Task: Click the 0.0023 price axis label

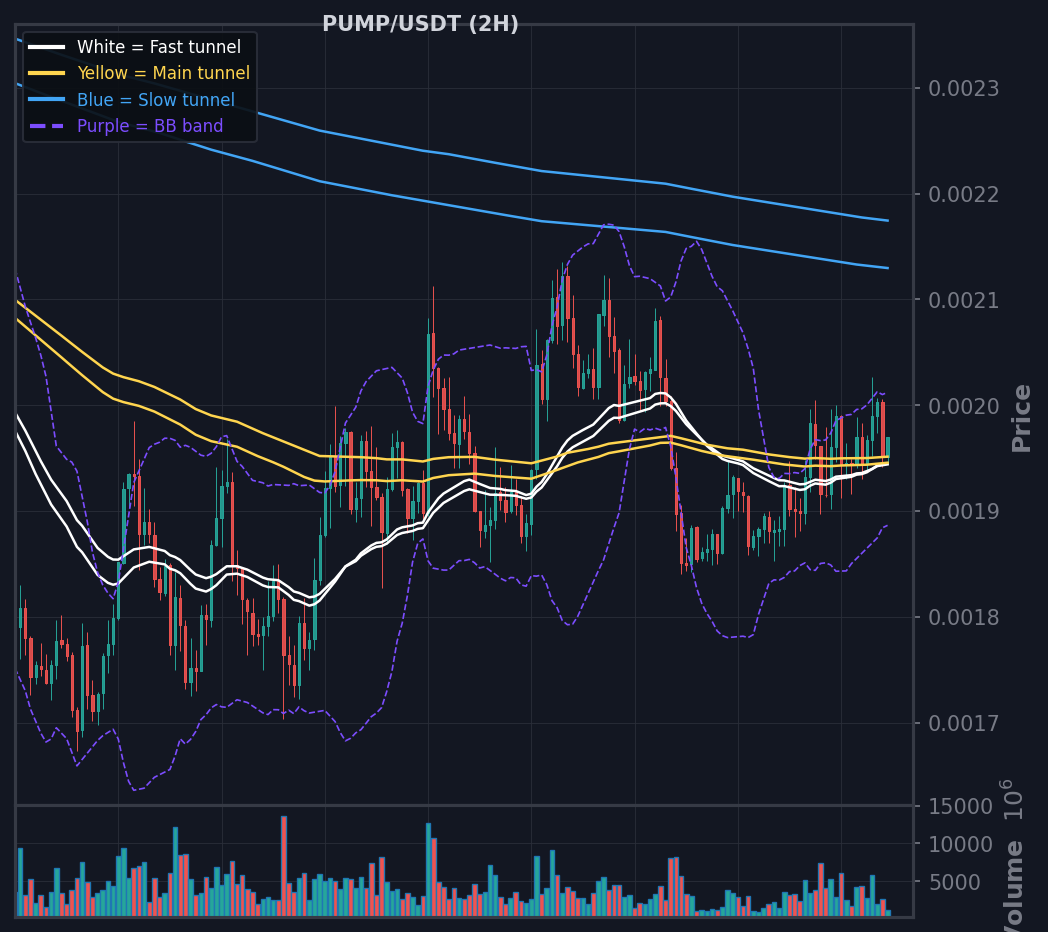Action: [963, 88]
